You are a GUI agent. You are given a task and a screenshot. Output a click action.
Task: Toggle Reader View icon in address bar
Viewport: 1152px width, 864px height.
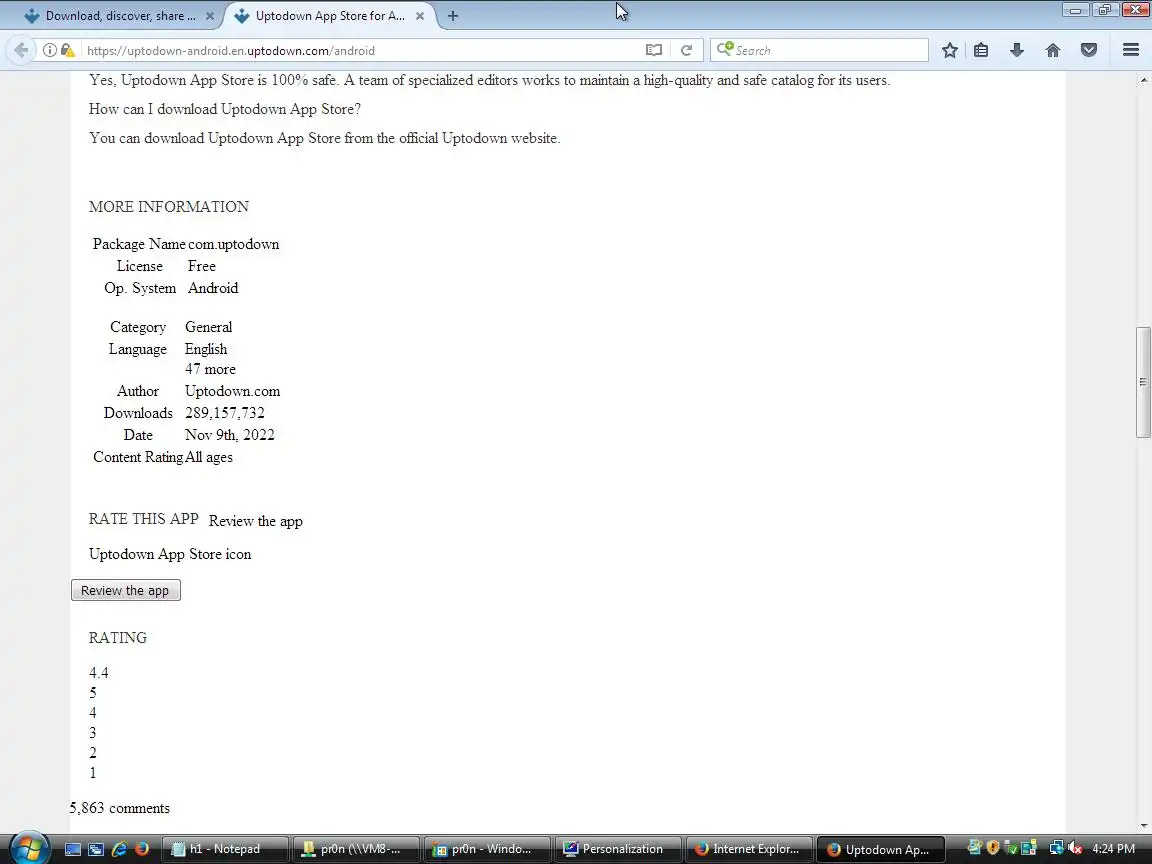654,50
